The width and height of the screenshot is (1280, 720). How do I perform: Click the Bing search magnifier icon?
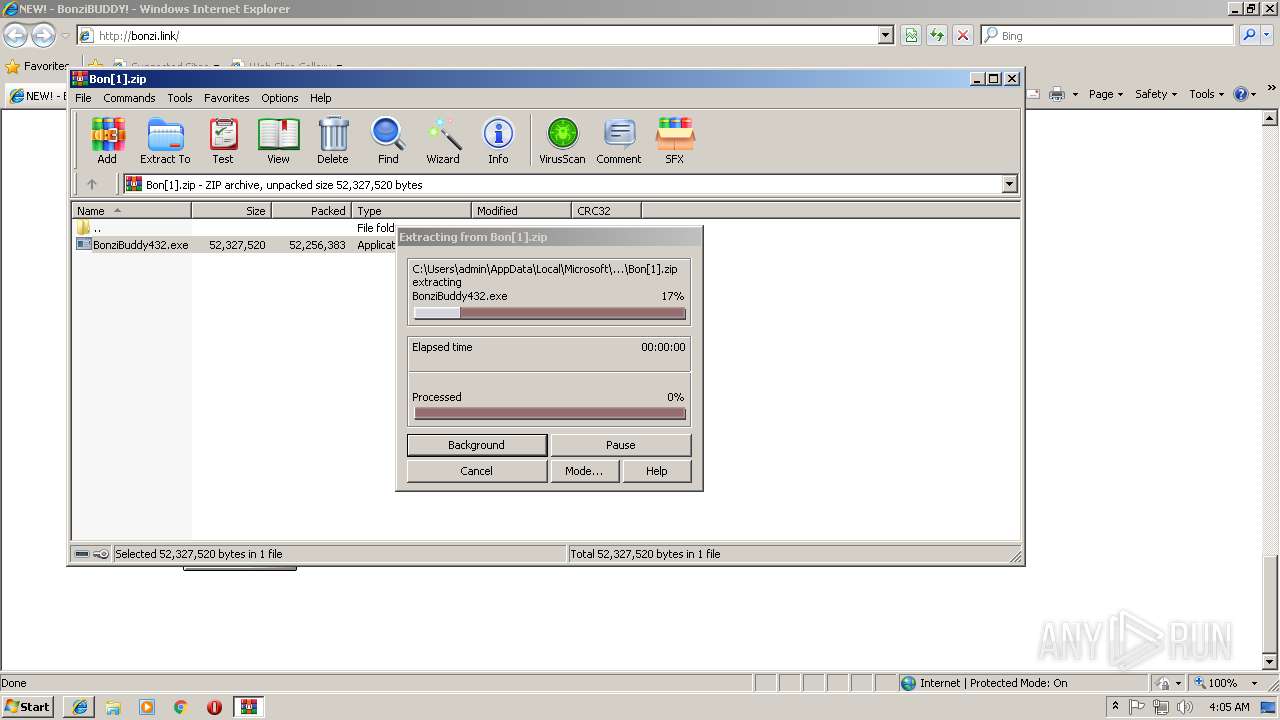1249,35
